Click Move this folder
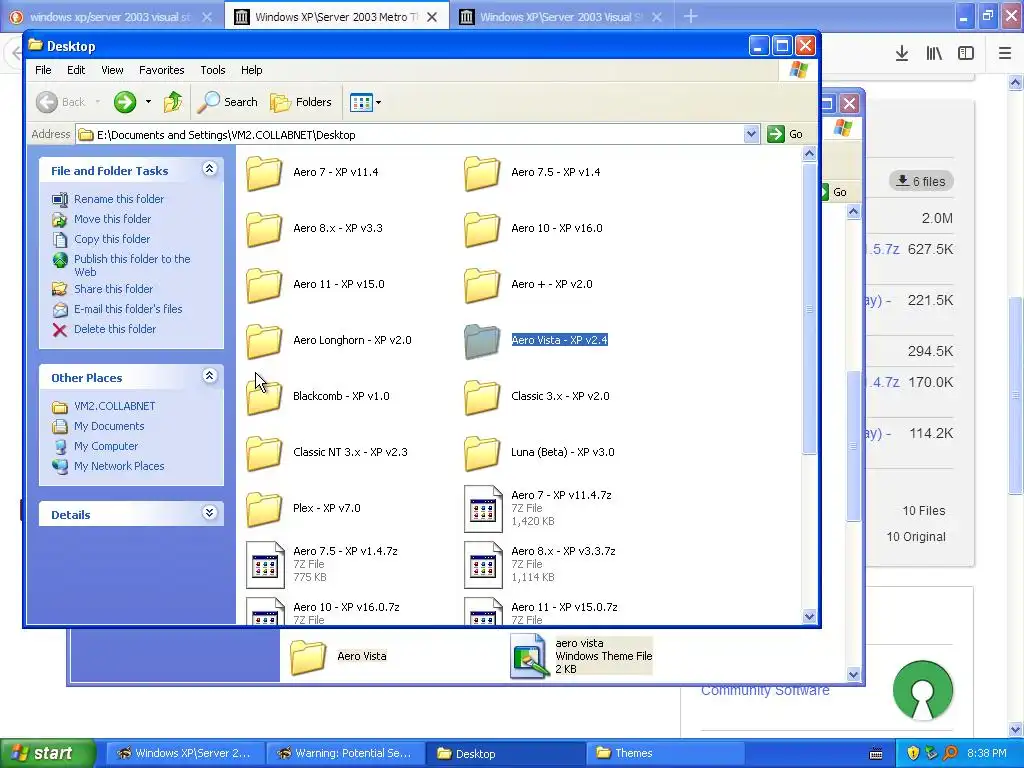Screen dimensions: 1024x768 tap(112, 219)
